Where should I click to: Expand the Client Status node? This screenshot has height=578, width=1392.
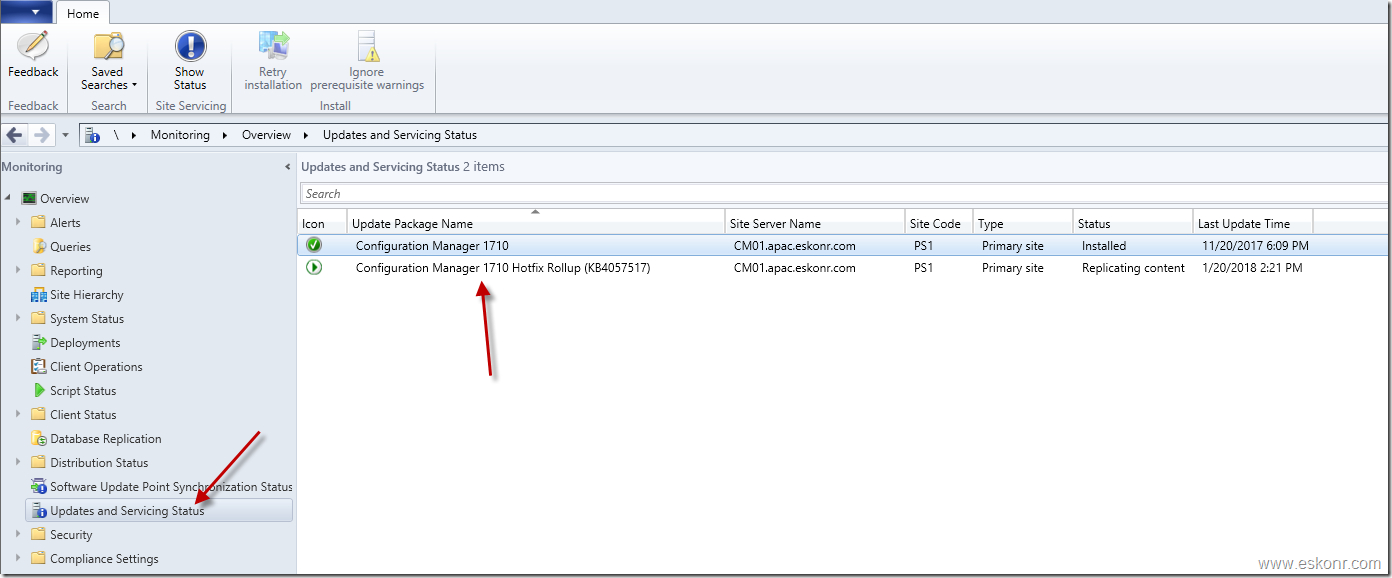pos(18,414)
